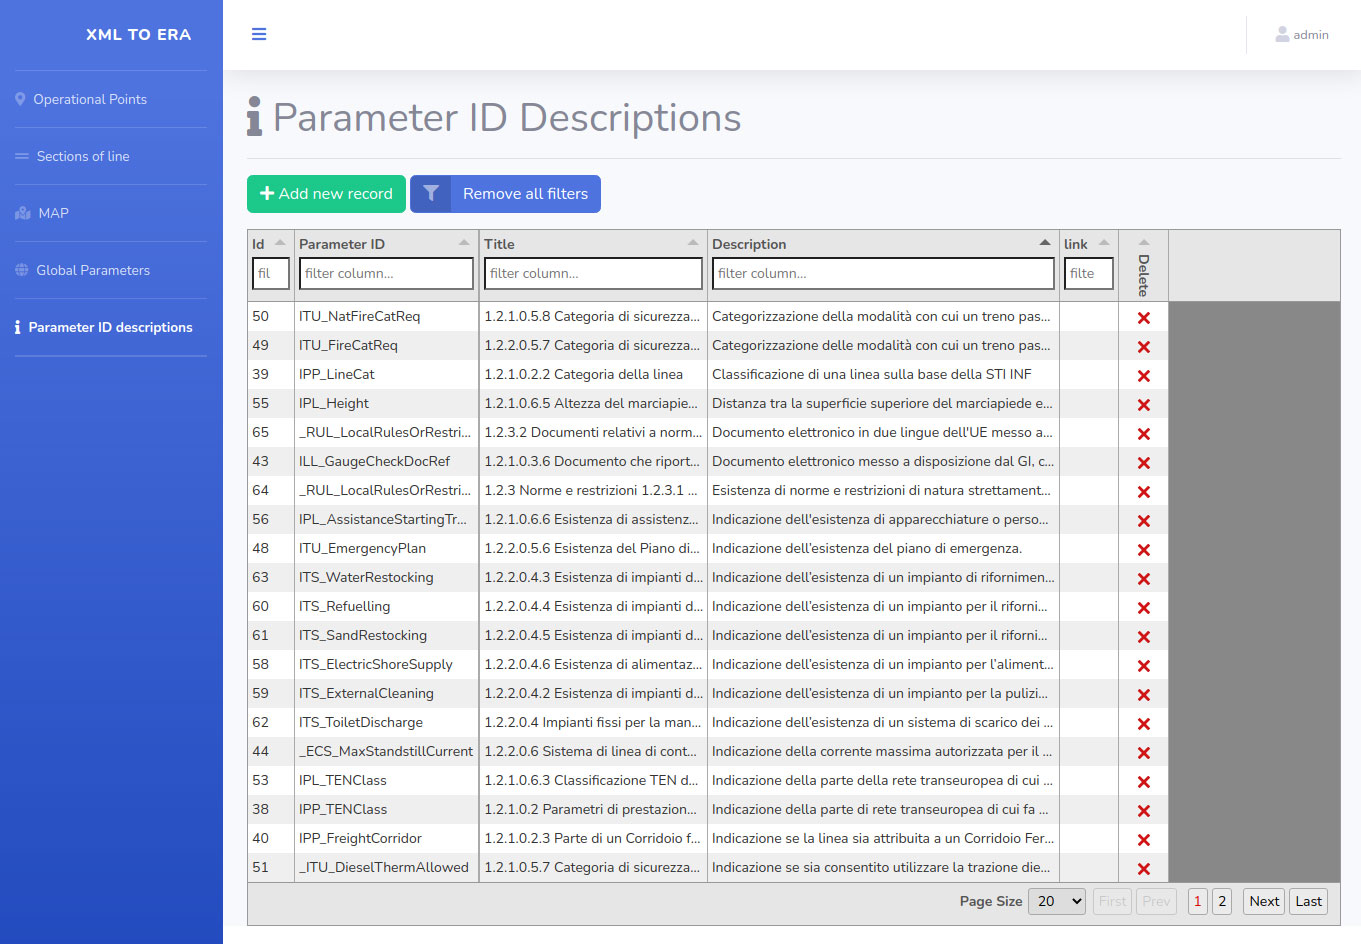1361x944 pixels.
Task: Click Add new record button
Action: coord(326,194)
